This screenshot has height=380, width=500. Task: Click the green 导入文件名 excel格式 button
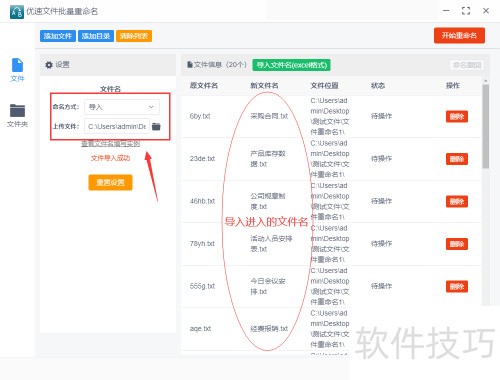coord(292,65)
